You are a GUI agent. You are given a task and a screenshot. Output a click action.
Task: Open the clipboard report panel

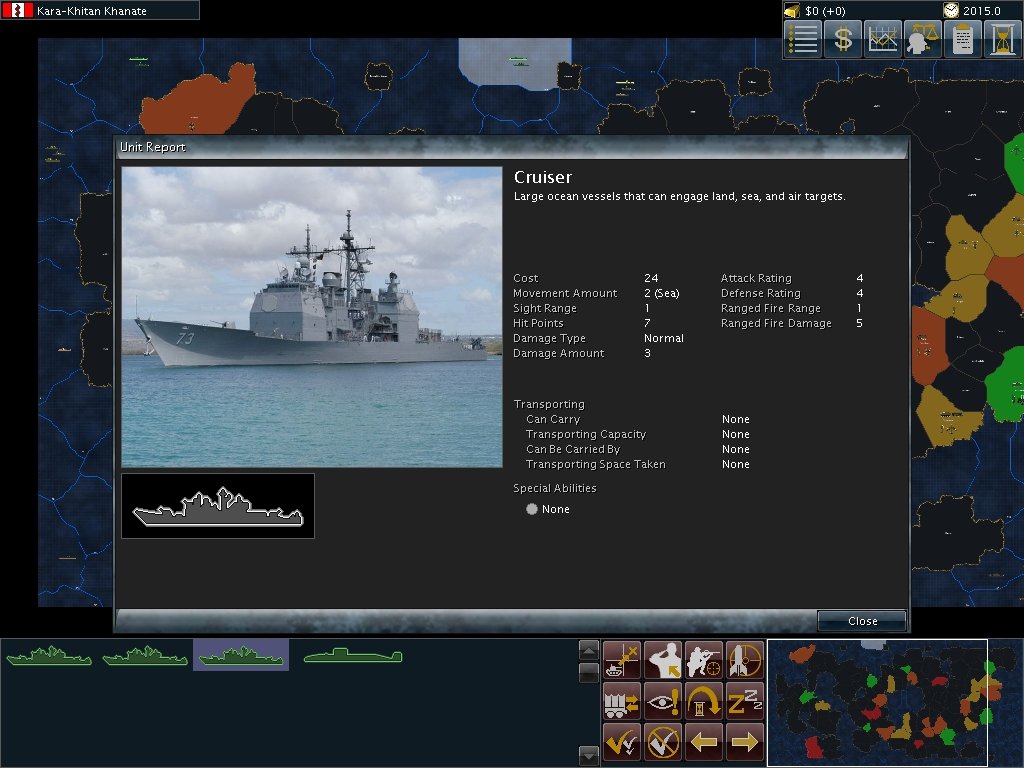963,40
